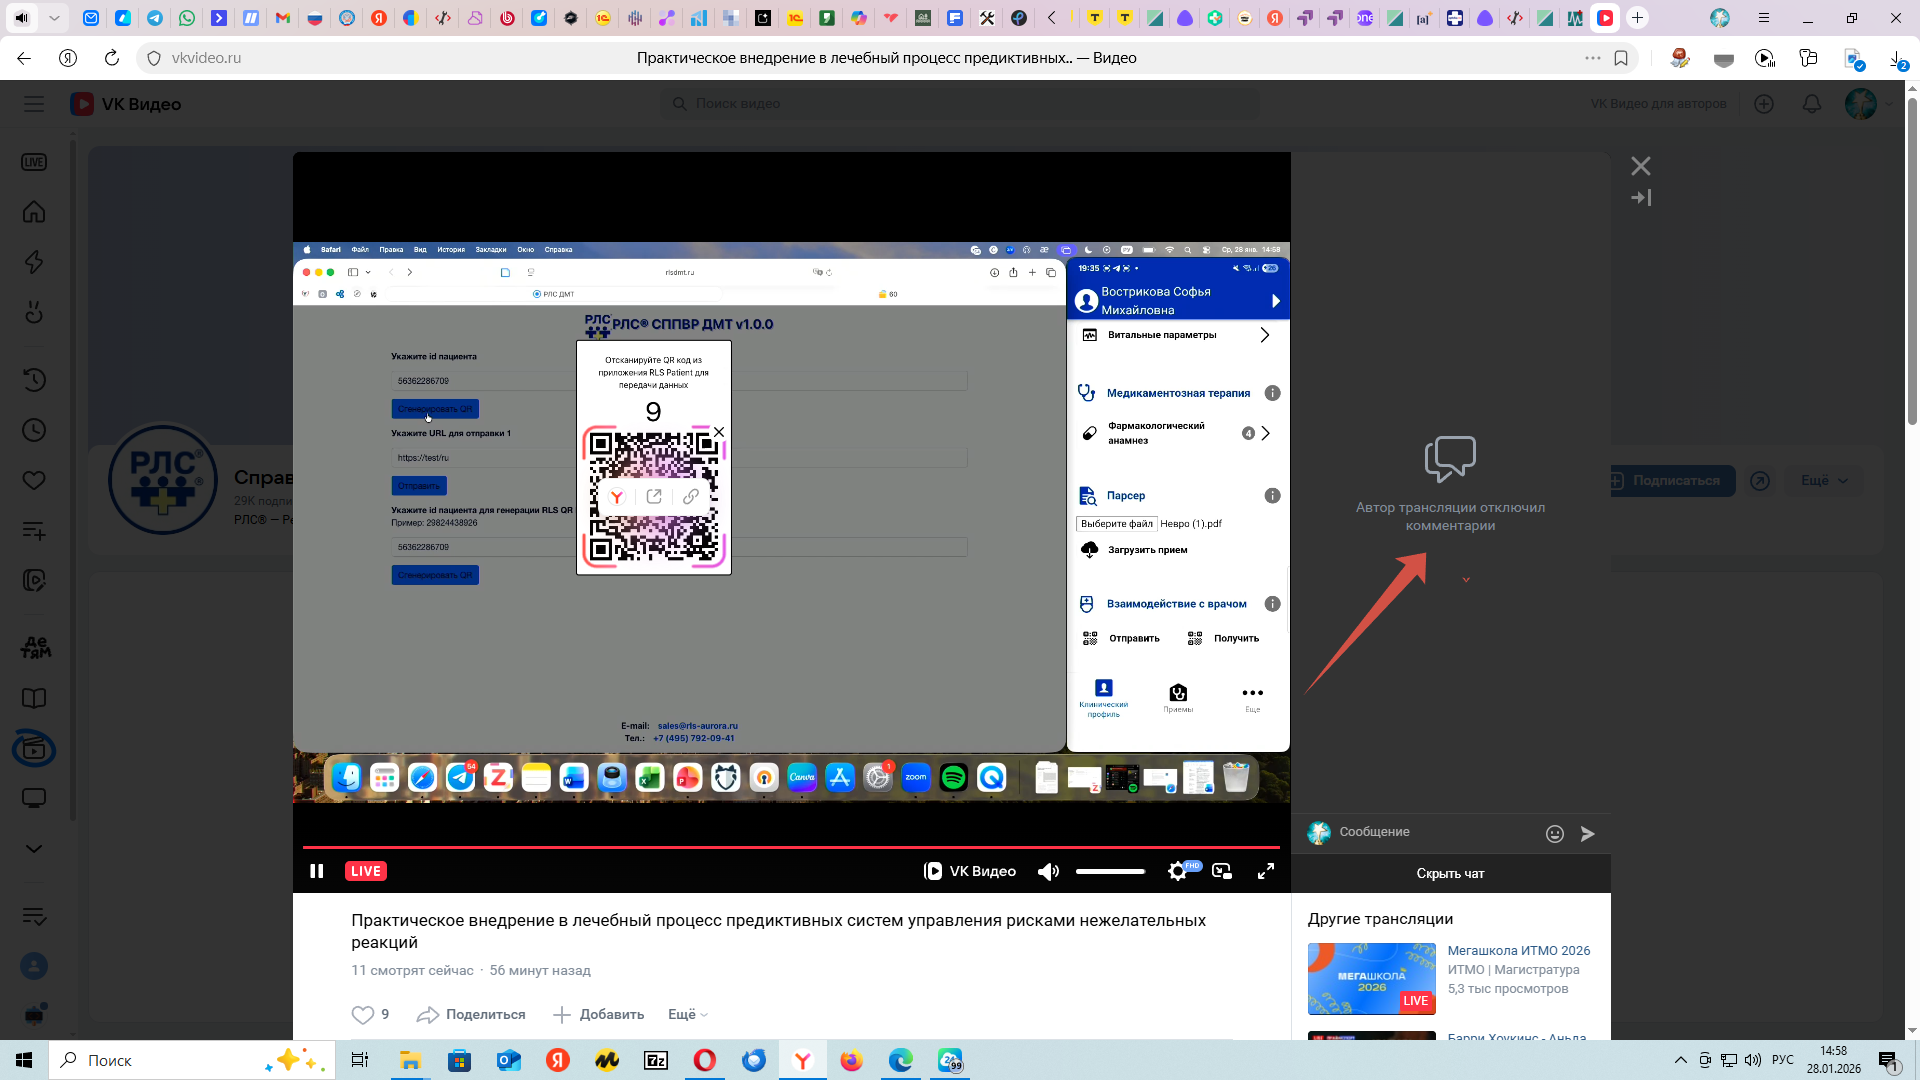This screenshot has height=1080, width=1920.
Task: Open the checklist subscriptions icon in the sidebar
Action: [34, 916]
